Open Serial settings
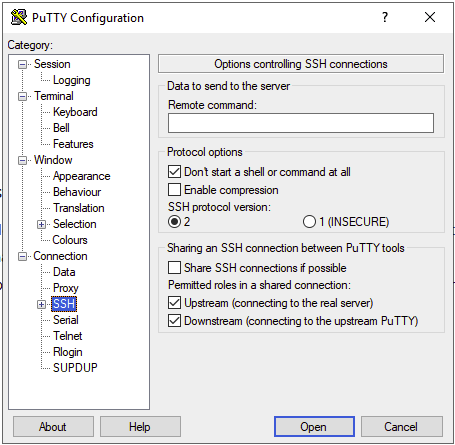455x445 pixels. (66, 320)
